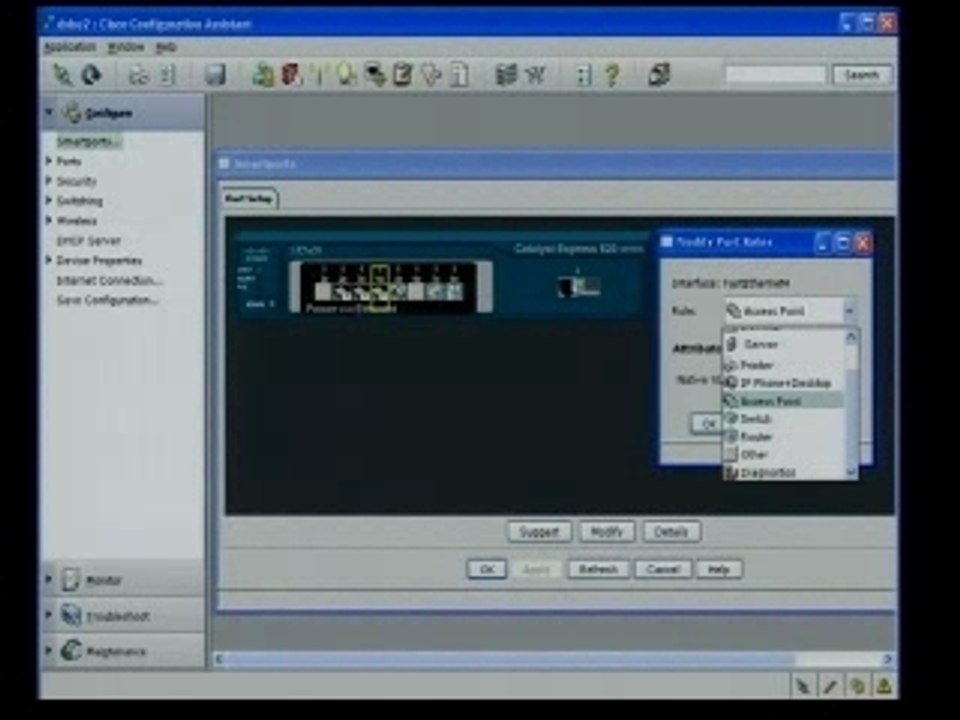Expand the Monitor section

(48, 579)
